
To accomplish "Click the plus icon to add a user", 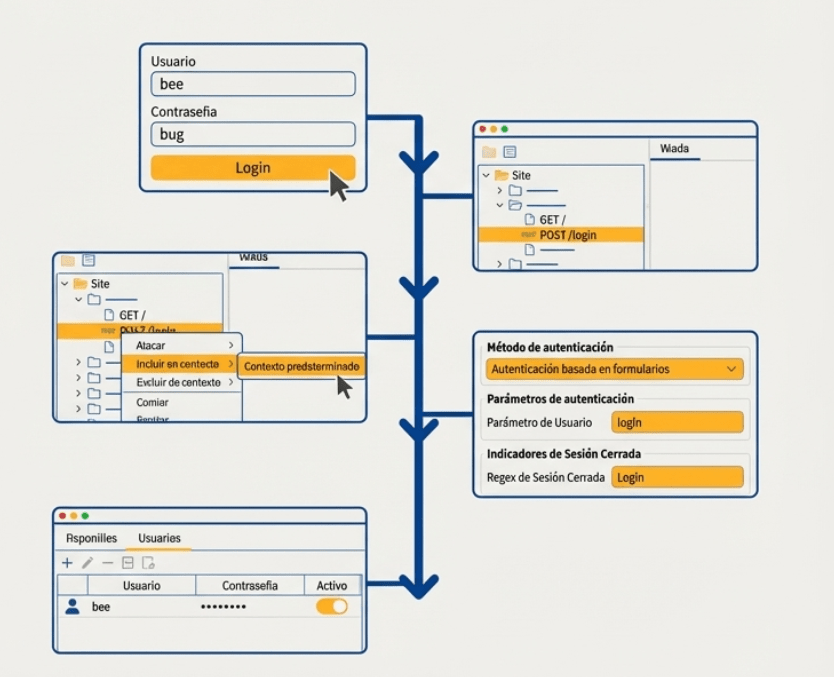I will (x=68, y=563).
